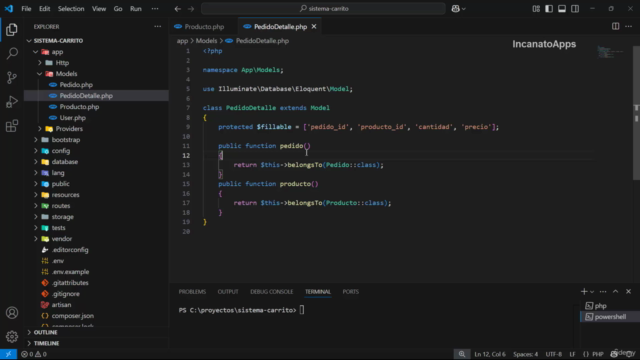Maximize the panel size with chevron
The width and height of the screenshot is (640, 360).
coord(616,291)
